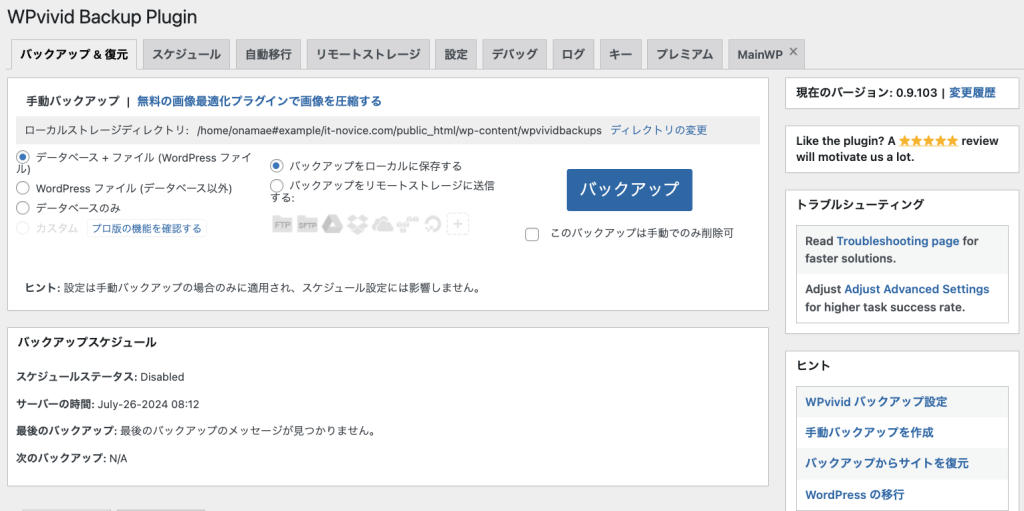Open the デバッグ tab
Viewport: 1024px width, 511px height.
(x=515, y=54)
